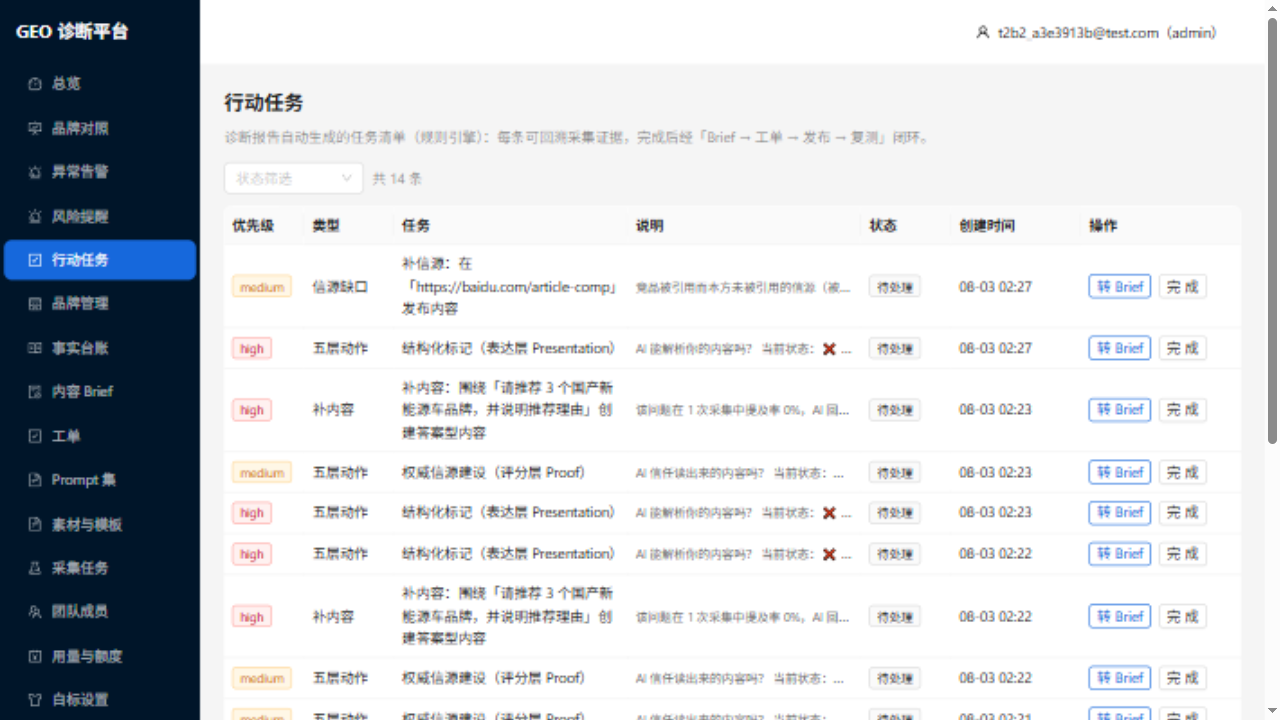This screenshot has width=1280, height=720.
Task: Click the 行动任务 checkbox icon in the sidebar
Action: [35, 260]
